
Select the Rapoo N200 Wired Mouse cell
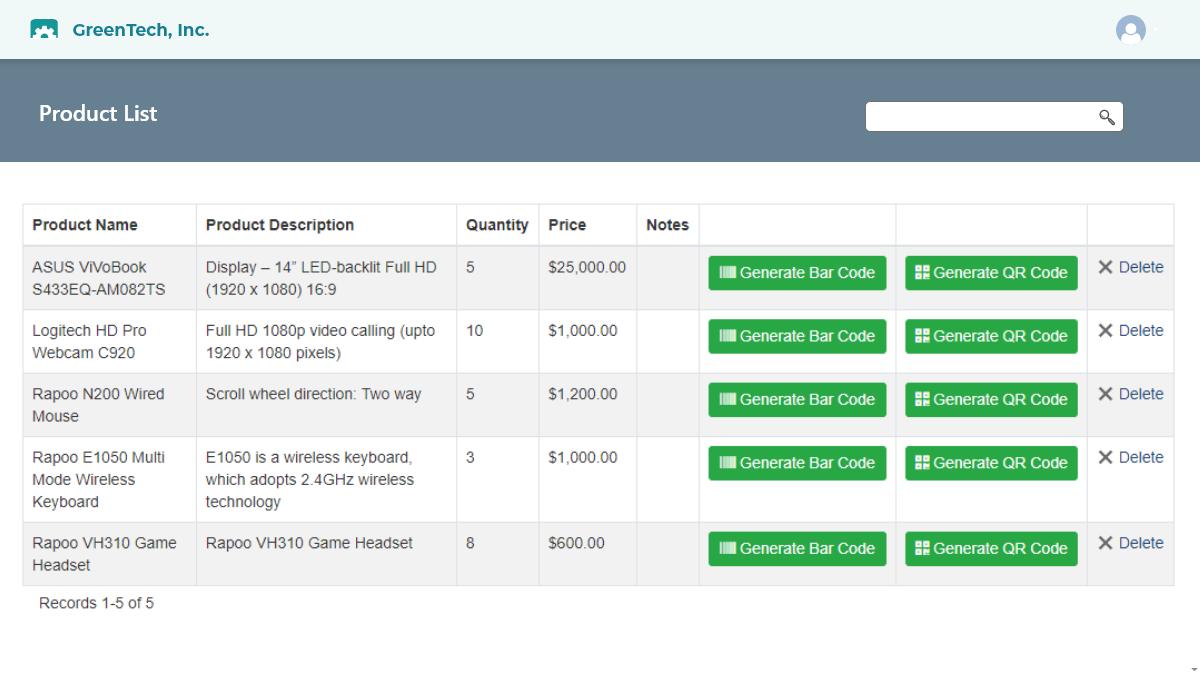(x=110, y=405)
